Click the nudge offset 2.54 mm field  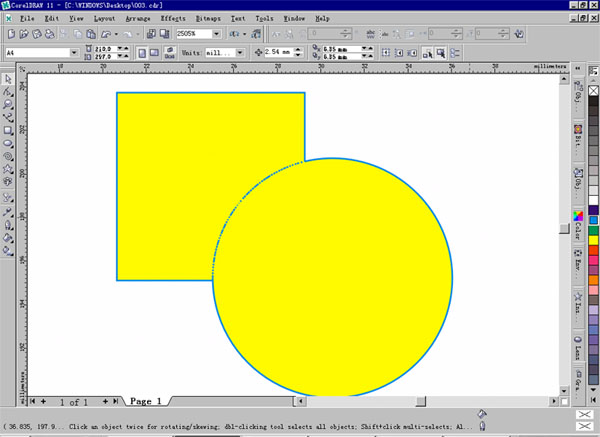279,52
